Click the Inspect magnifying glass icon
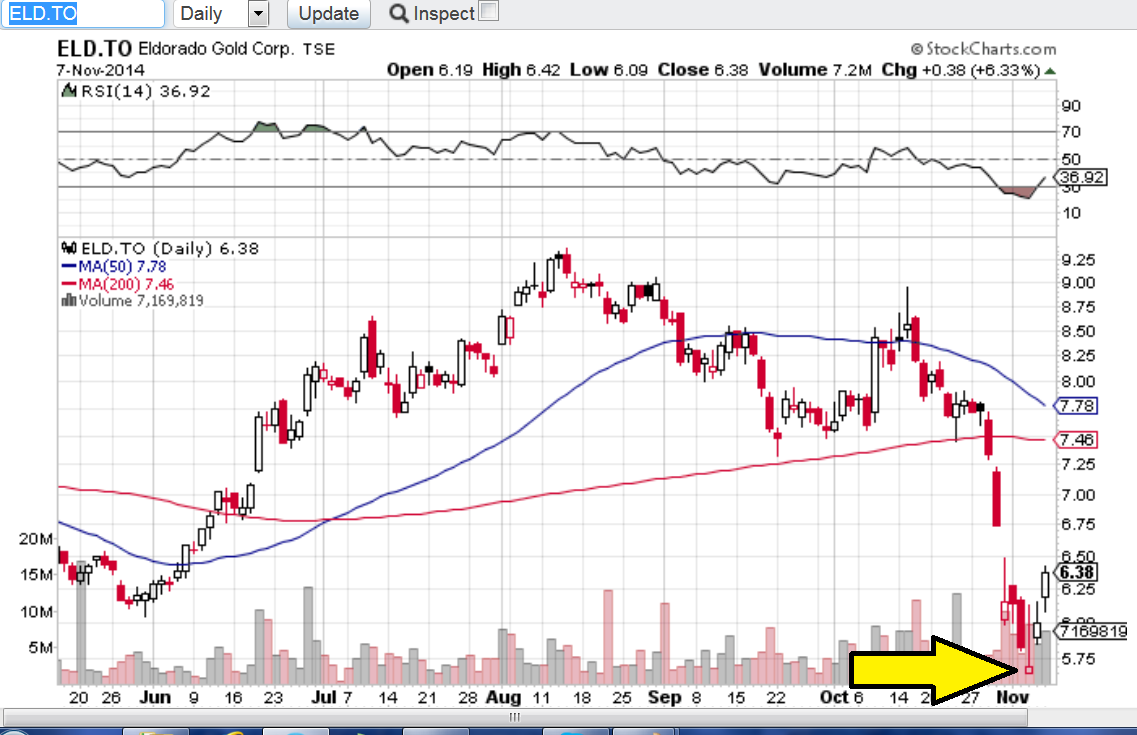The width and height of the screenshot is (1137, 735). tap(399, 13)
